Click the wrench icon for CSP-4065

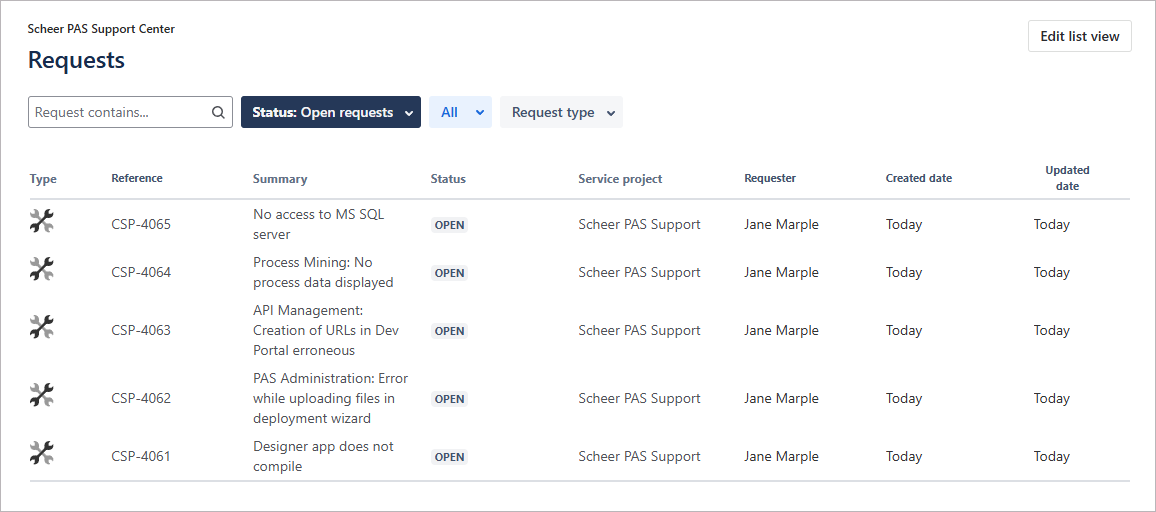coord(41,222)
